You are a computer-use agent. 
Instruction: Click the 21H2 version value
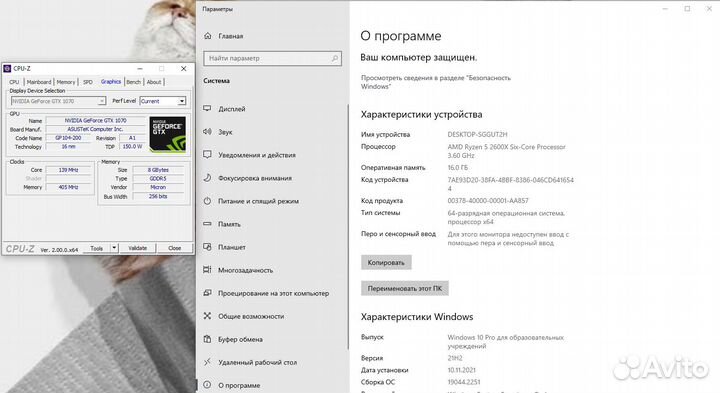tap(455, 358)
